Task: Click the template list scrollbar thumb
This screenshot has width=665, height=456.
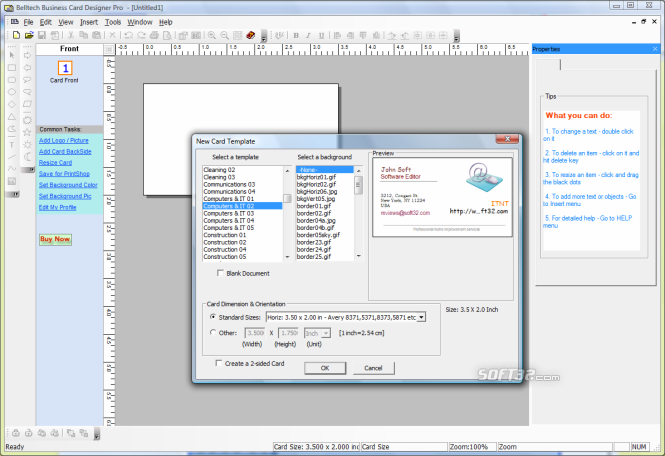Action: tap(287, 198)
